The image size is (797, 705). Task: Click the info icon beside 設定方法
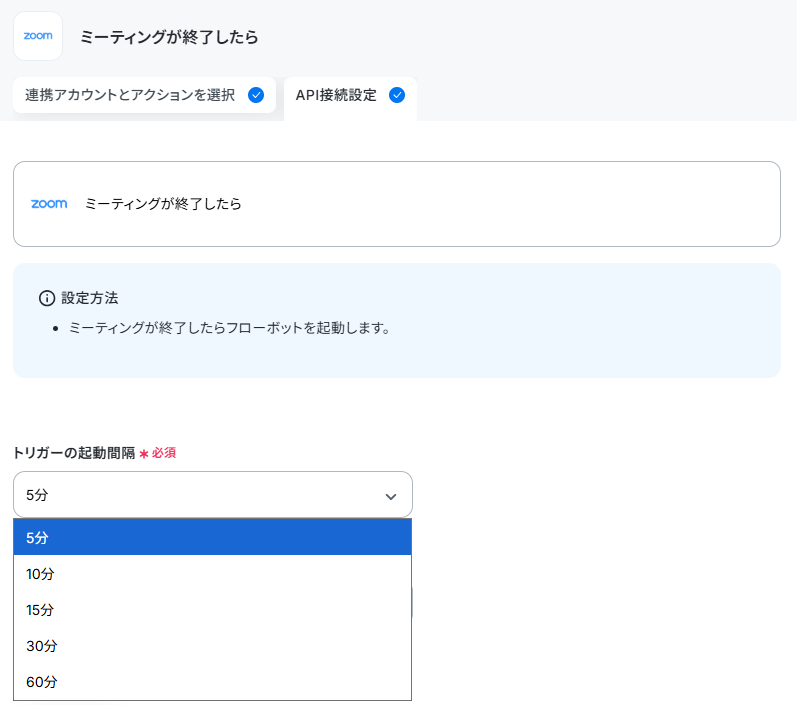tap(47, 298)
